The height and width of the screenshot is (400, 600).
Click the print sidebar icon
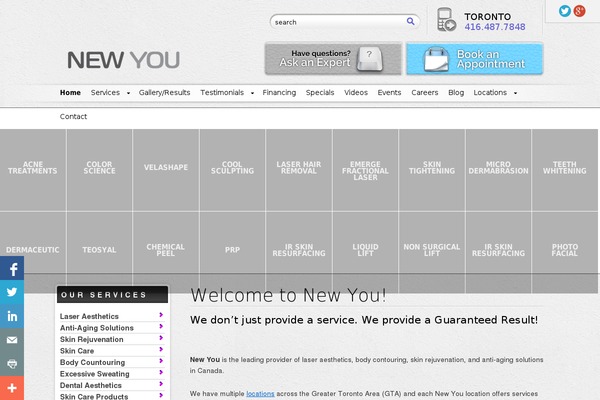click(x=12, y=364)
